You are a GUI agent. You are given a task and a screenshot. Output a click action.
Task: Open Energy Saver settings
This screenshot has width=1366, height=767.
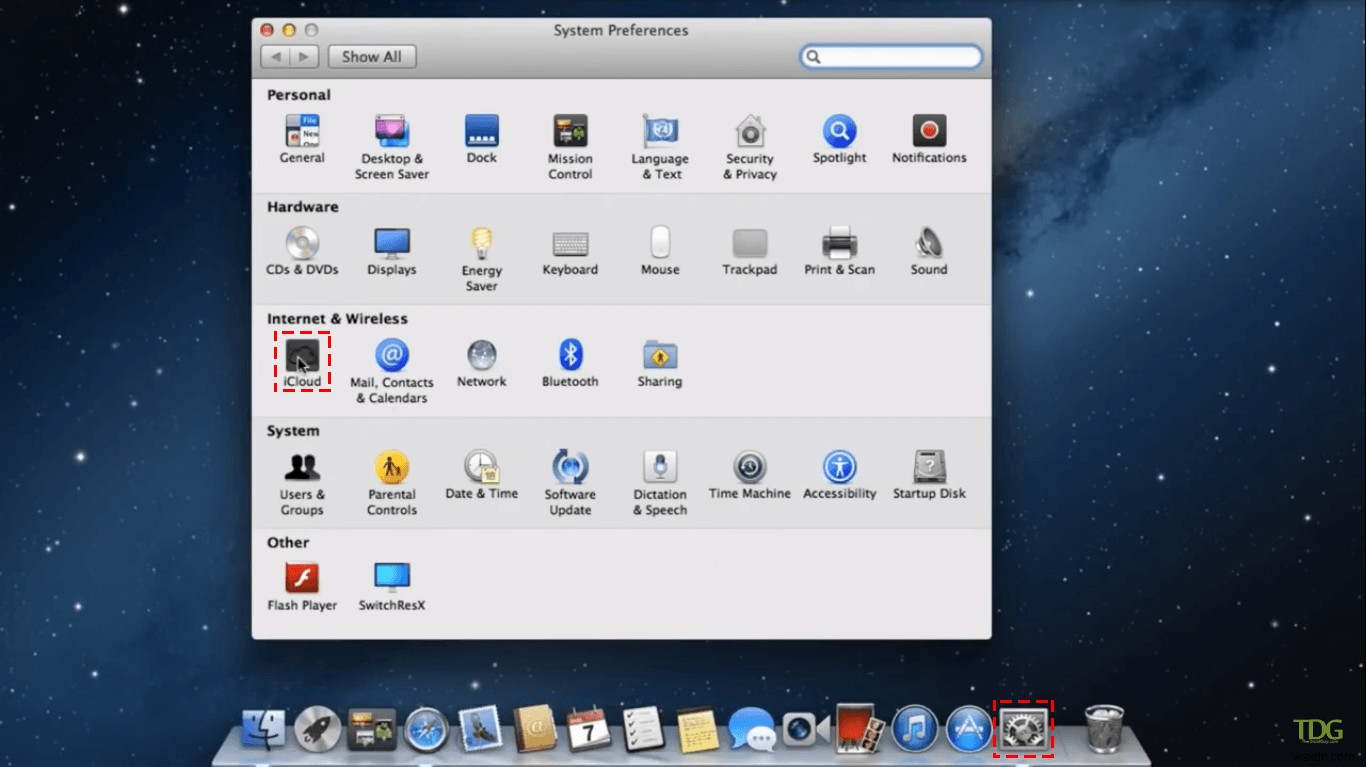[x=481, y=243]
